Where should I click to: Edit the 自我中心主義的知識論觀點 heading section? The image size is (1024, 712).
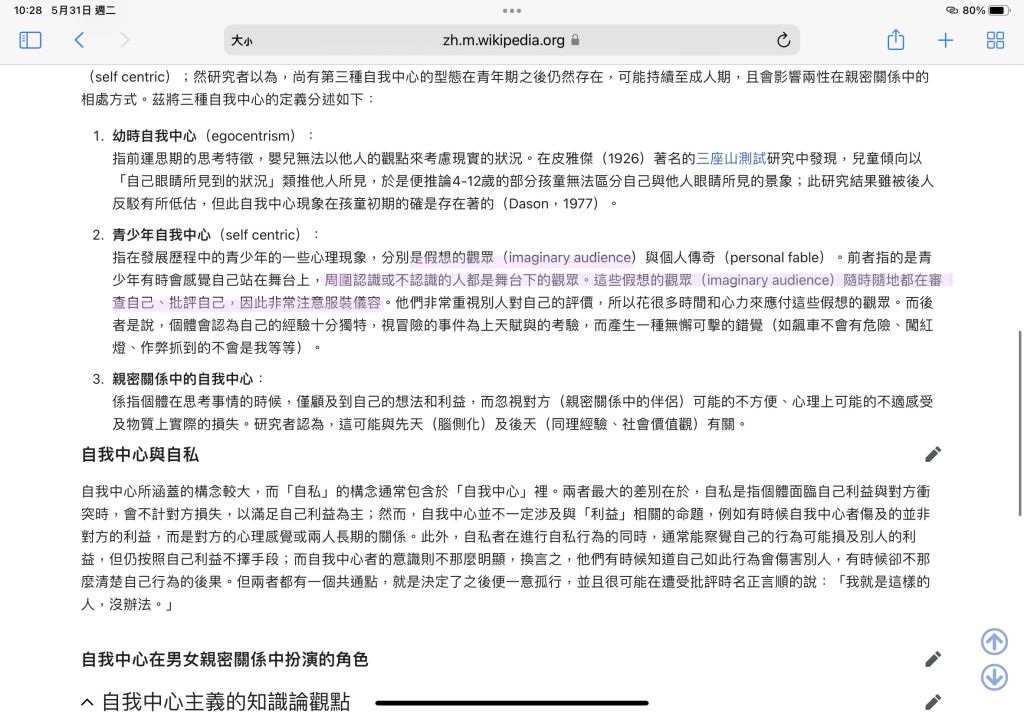[x=933, y=702]
